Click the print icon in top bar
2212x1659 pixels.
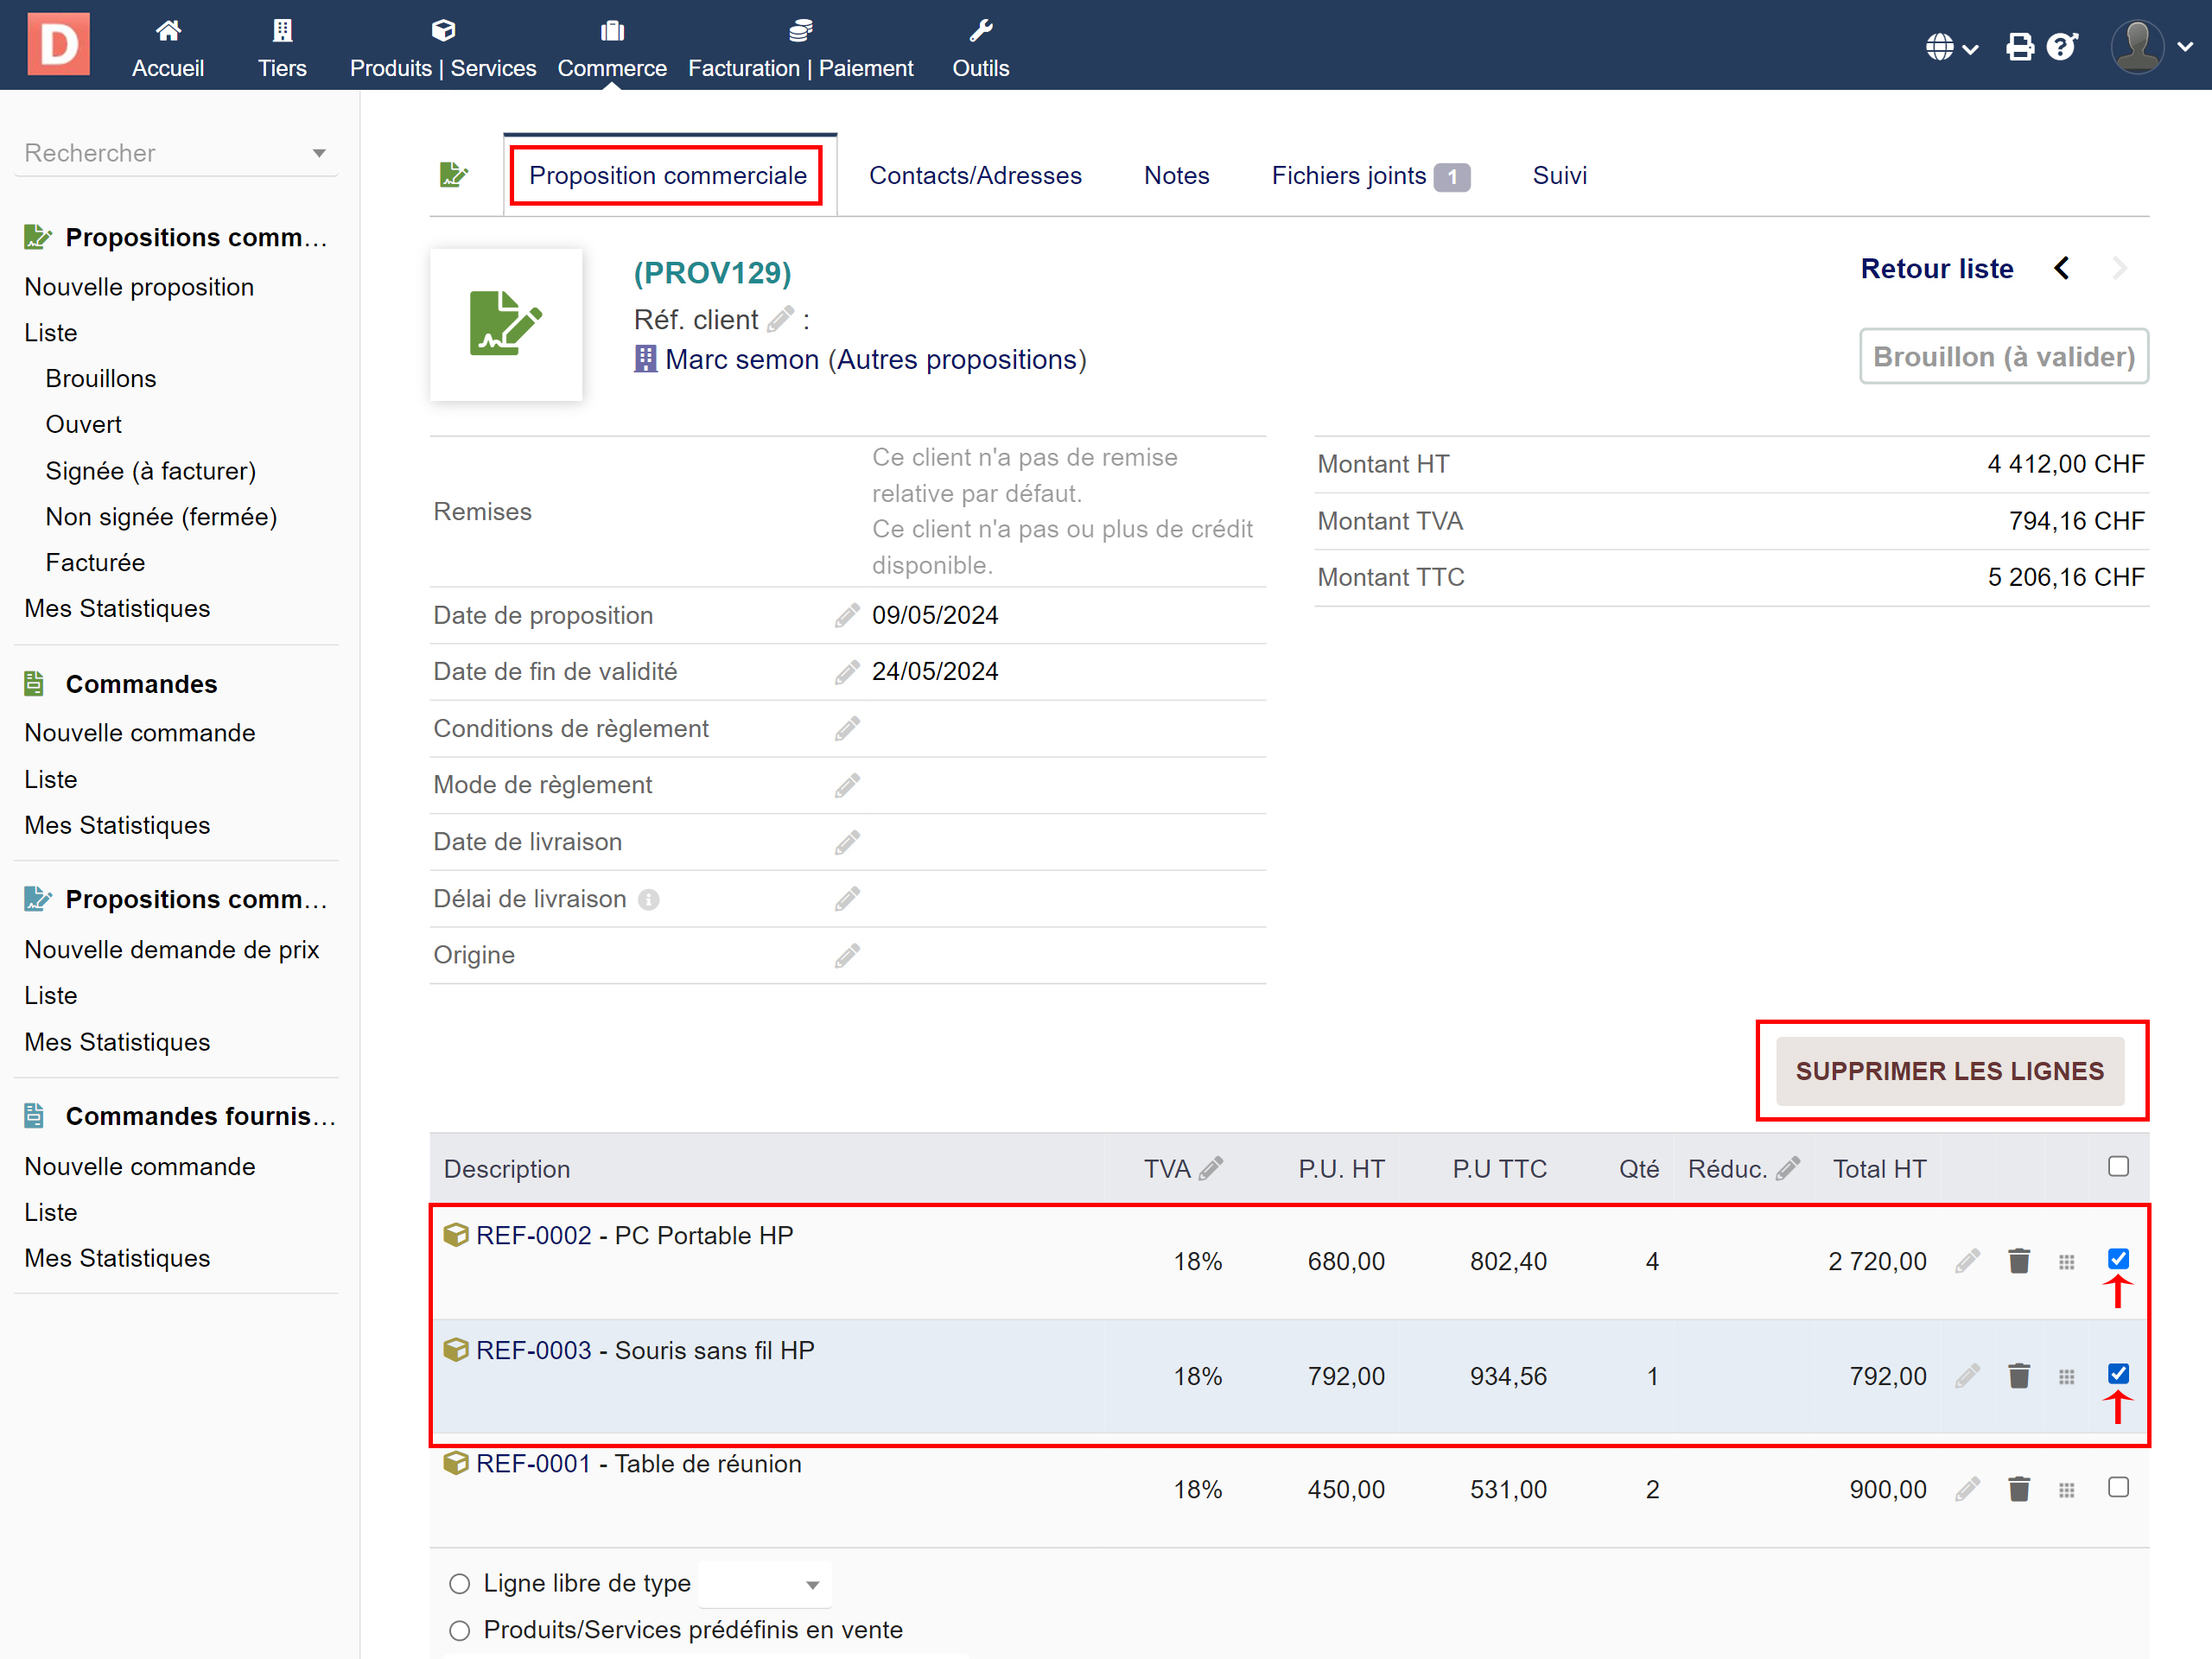(x=2019, y=47)
